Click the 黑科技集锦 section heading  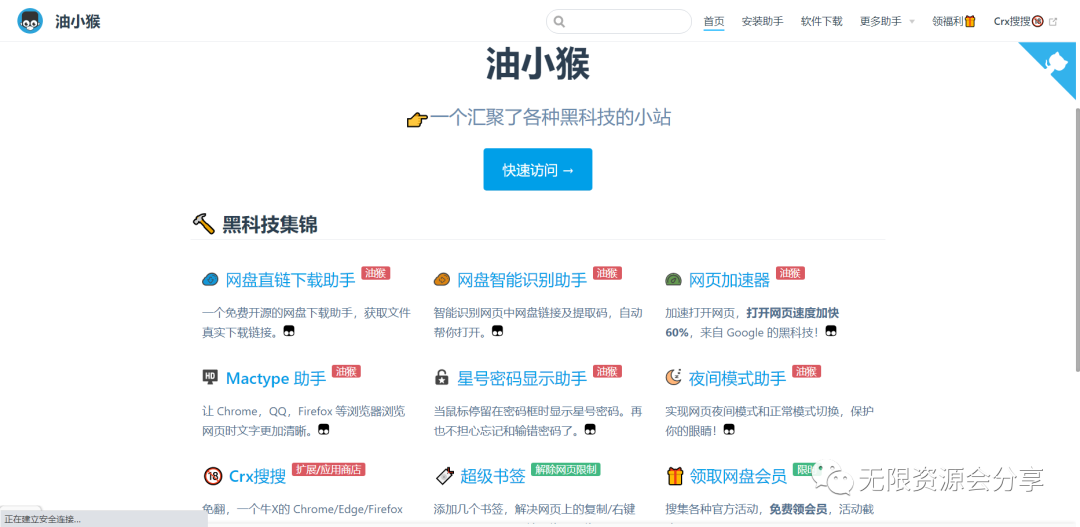pyautogui.click(x=270, y=225)
